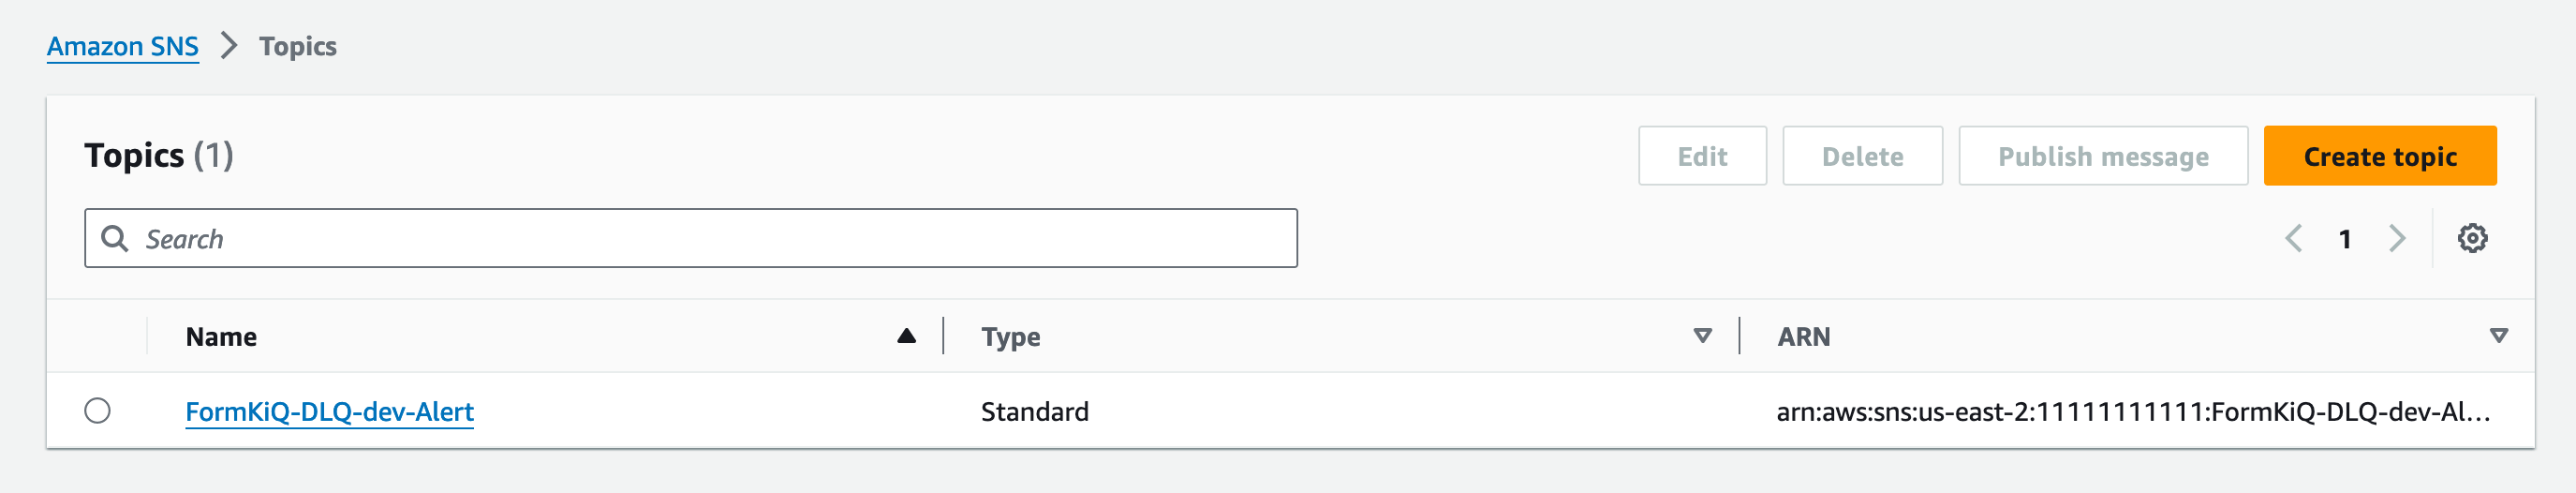Open the table preferences gear icon

click(x=2472, y=238)
